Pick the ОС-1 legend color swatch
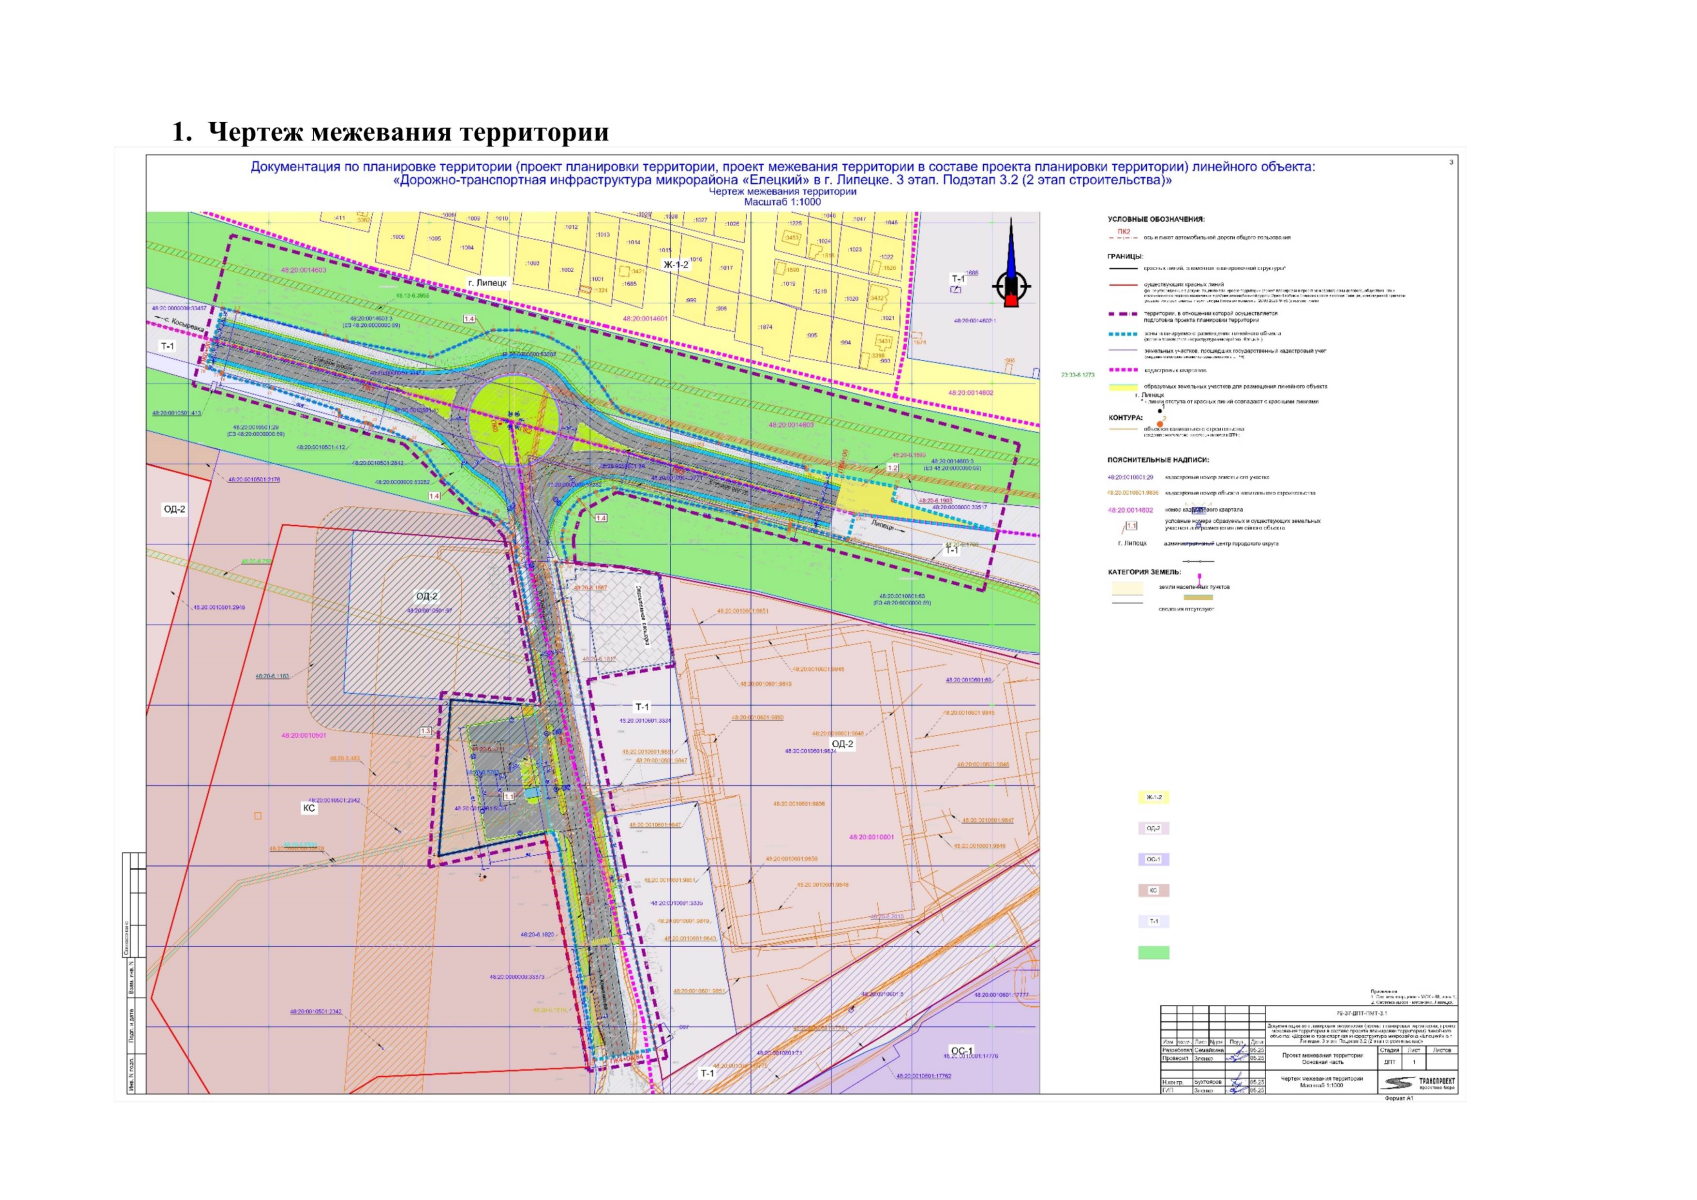The width and height of the screenshot is (1697, 1200). coord(1153,860)
